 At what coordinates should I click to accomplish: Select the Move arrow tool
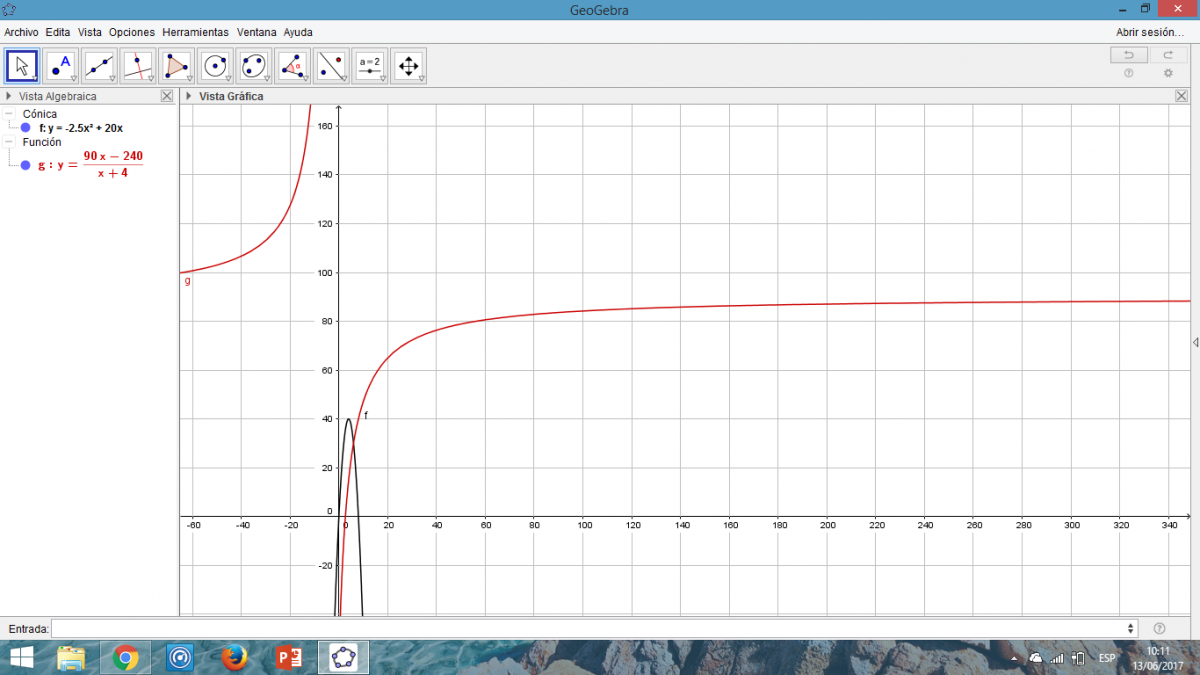point(22,66)
